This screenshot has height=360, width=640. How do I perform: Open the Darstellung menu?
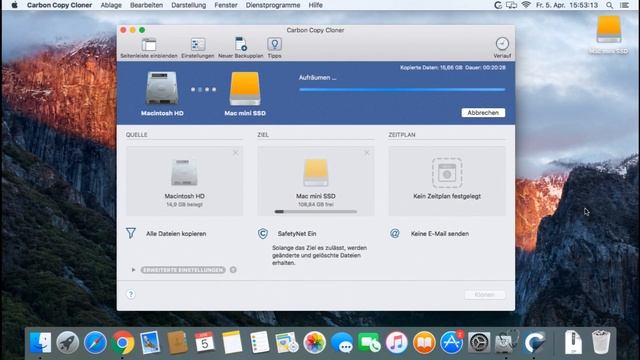point(189,5)
